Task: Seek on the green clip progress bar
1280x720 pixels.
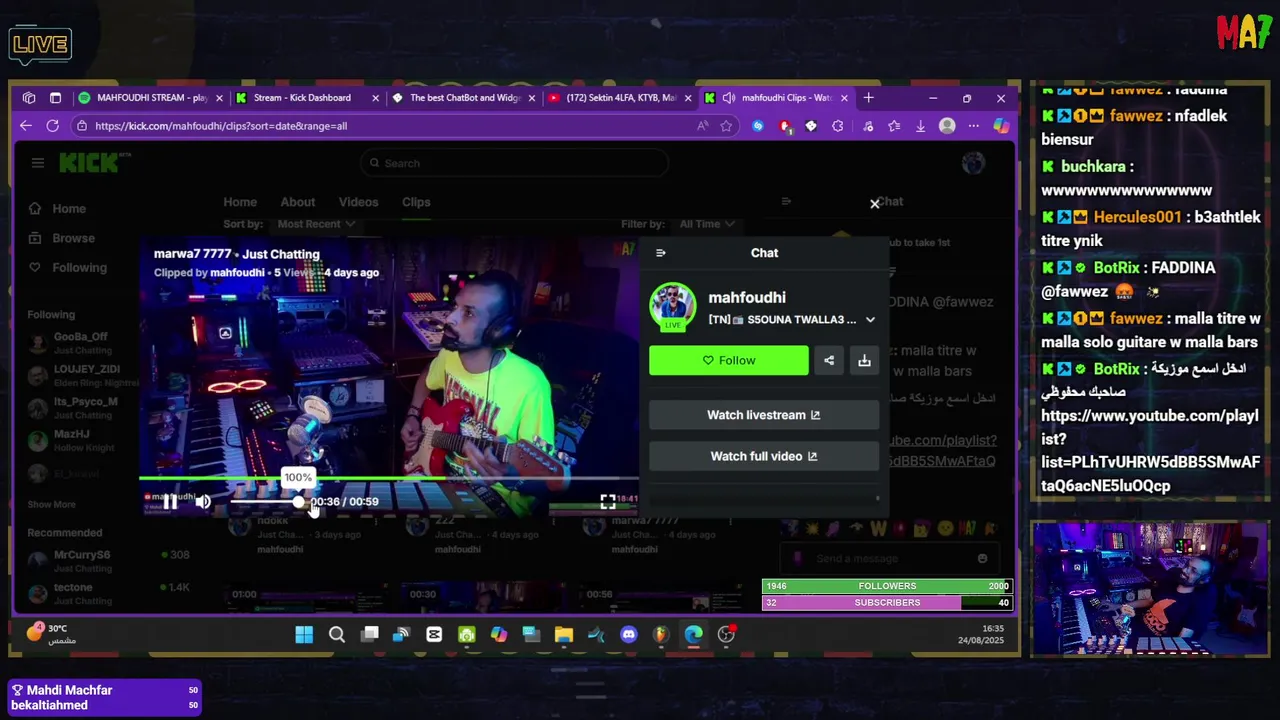Action: 388,480
